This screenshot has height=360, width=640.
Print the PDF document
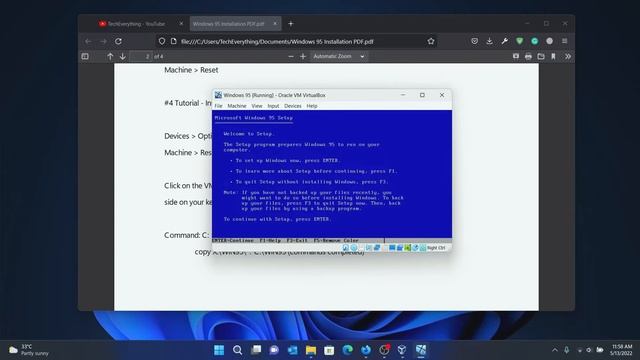[x=528, y=56]
